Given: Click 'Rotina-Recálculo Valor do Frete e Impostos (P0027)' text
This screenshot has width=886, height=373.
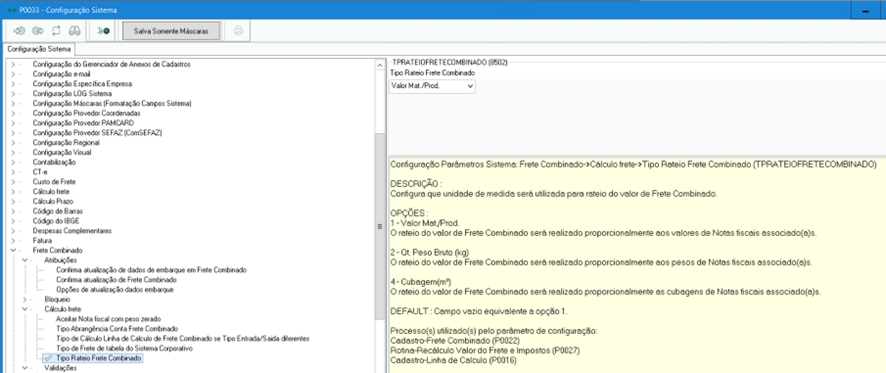Looking at the screenshot, I should (x=485, y=350).
